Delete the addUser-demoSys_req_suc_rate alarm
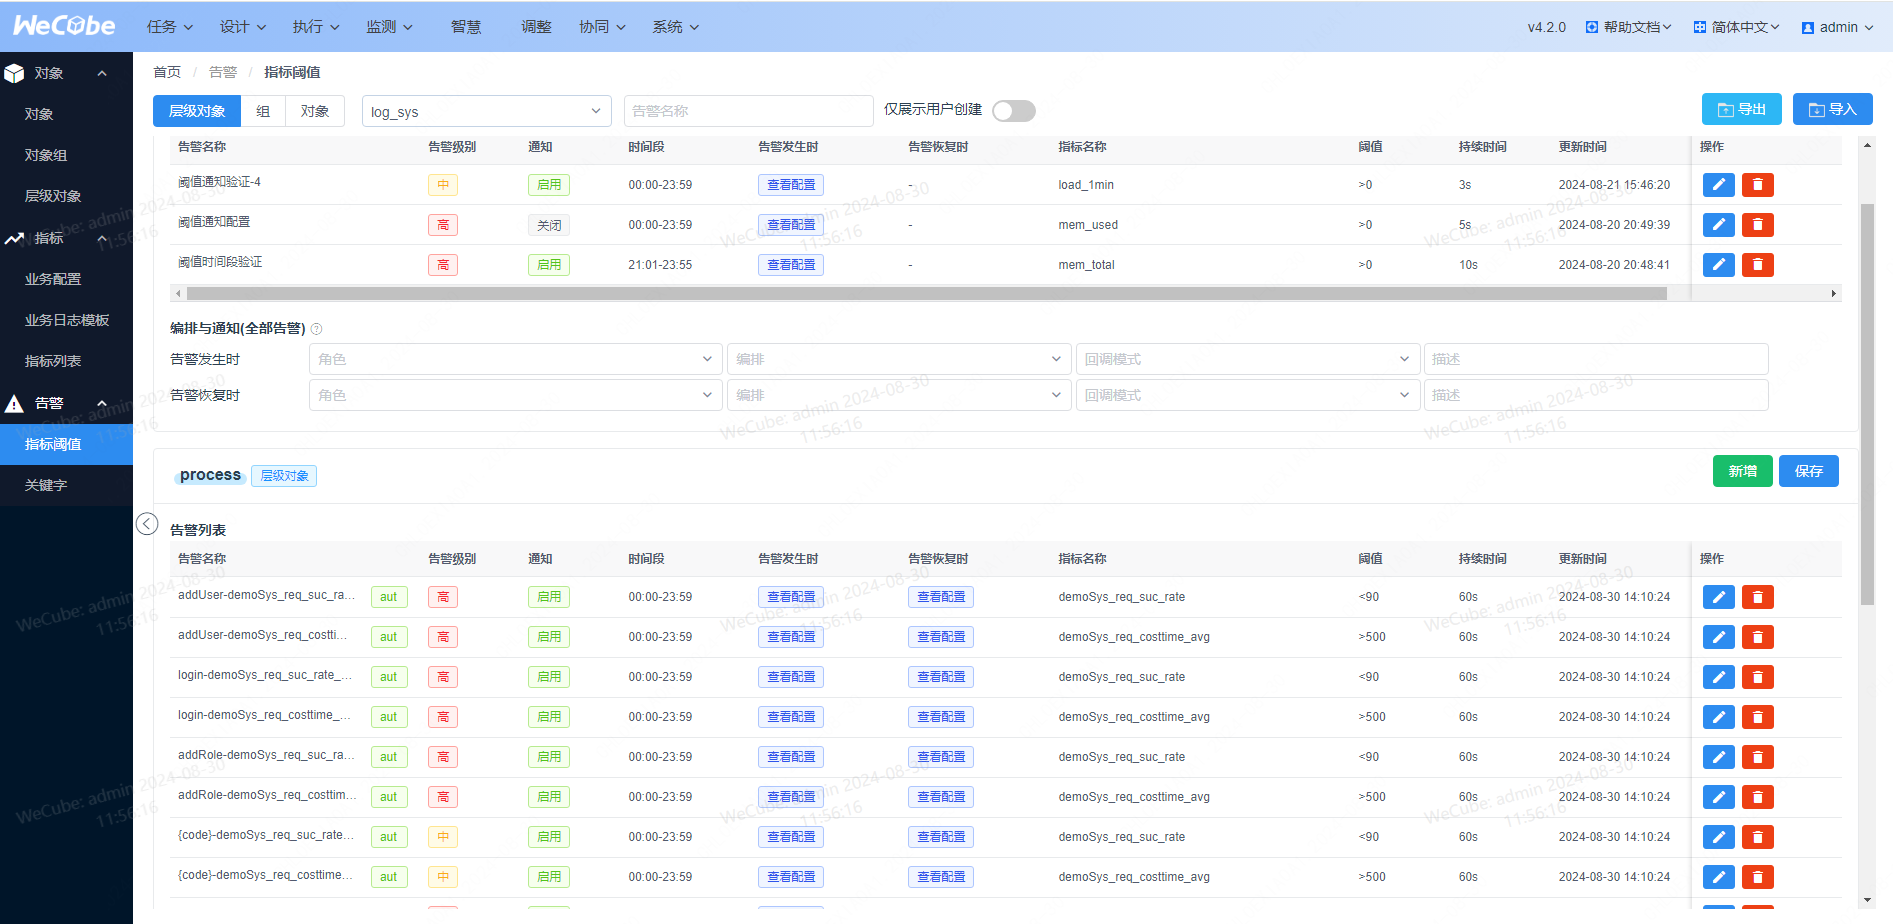This screenshot has width=1893, height=924. click(1757, 597)
